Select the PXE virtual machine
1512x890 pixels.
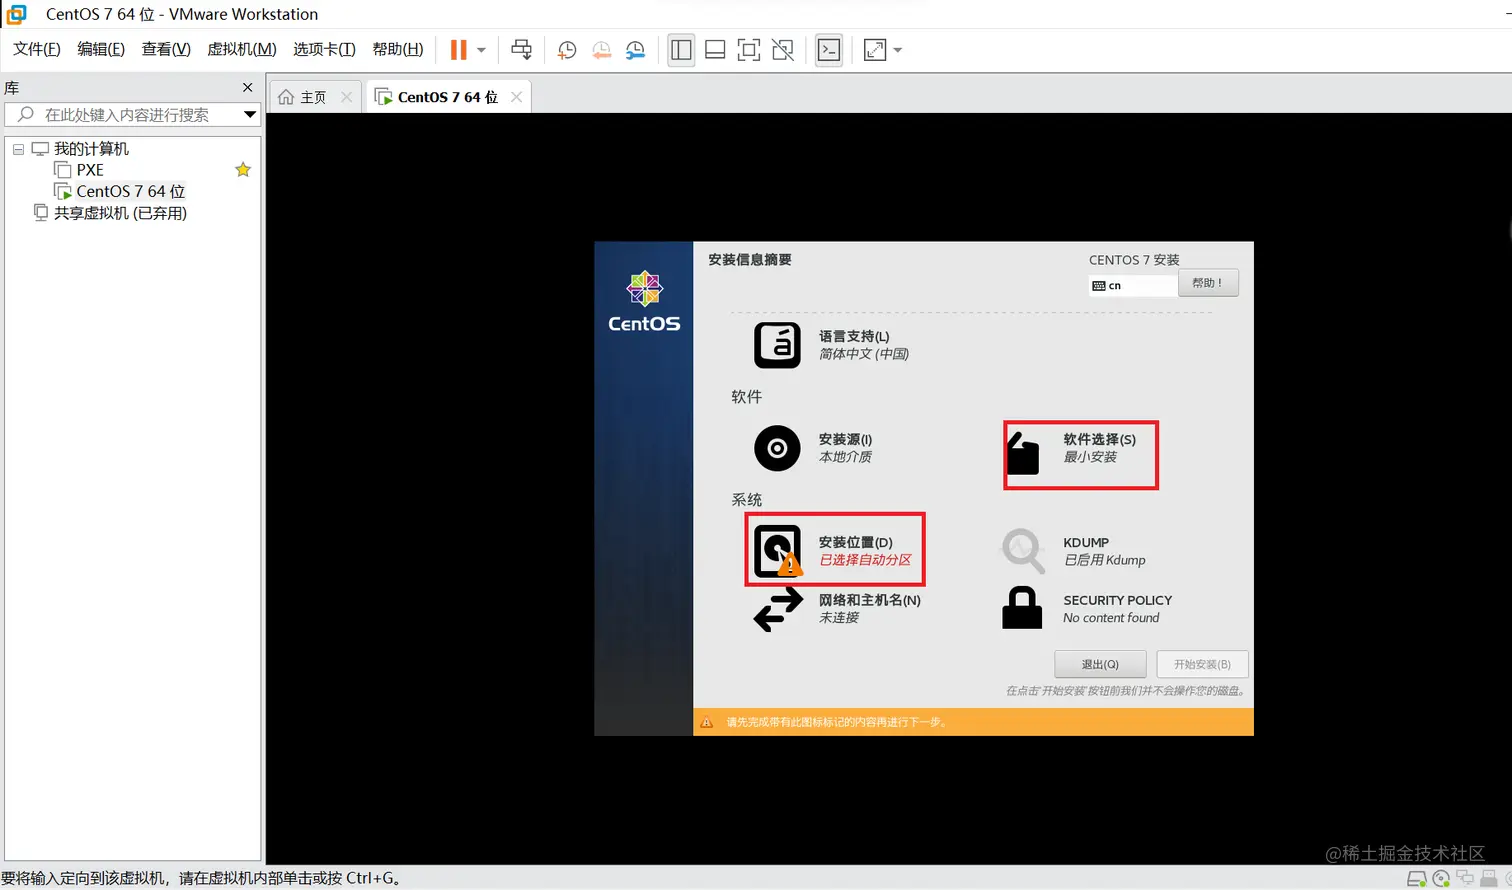click(x=90, y=170)
